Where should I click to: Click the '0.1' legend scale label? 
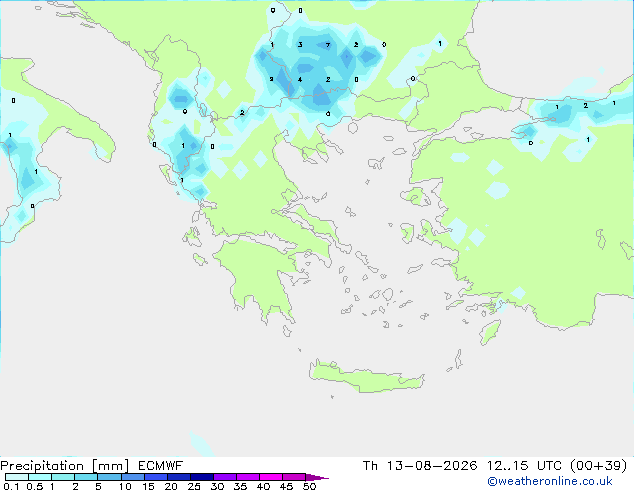point(11,486)
